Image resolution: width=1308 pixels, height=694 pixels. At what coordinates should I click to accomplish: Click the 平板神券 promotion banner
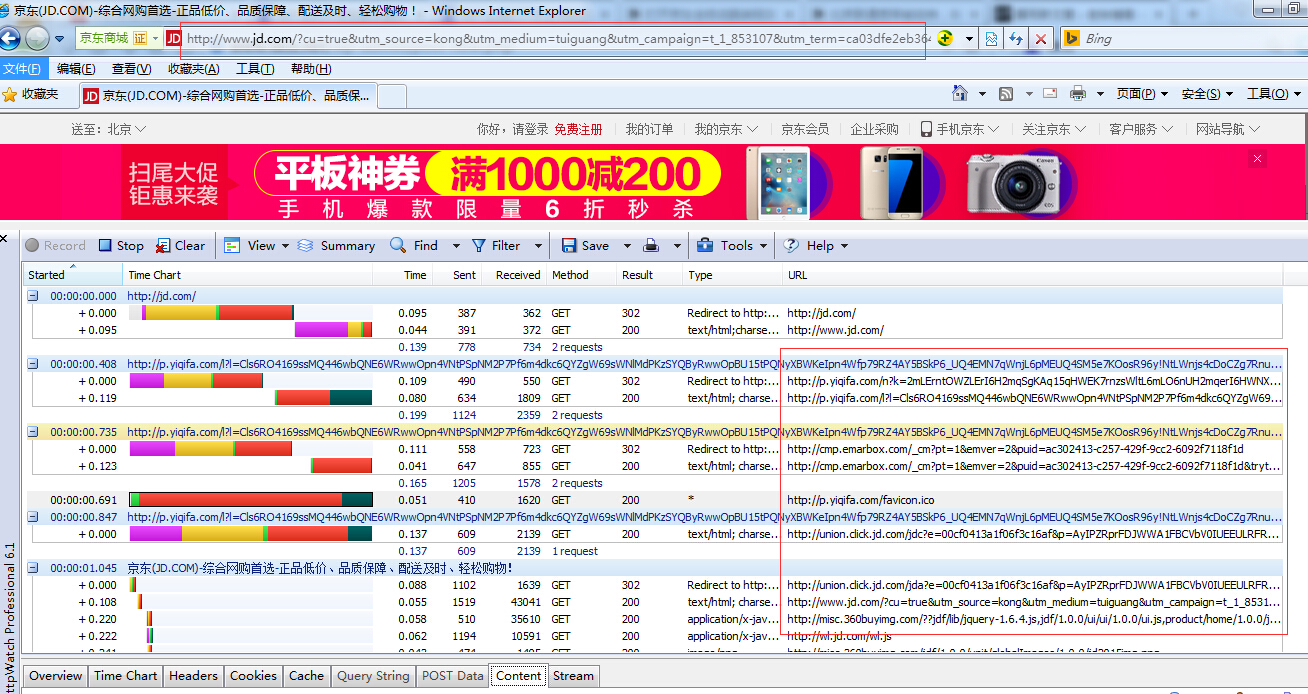(x=654, y=183)
